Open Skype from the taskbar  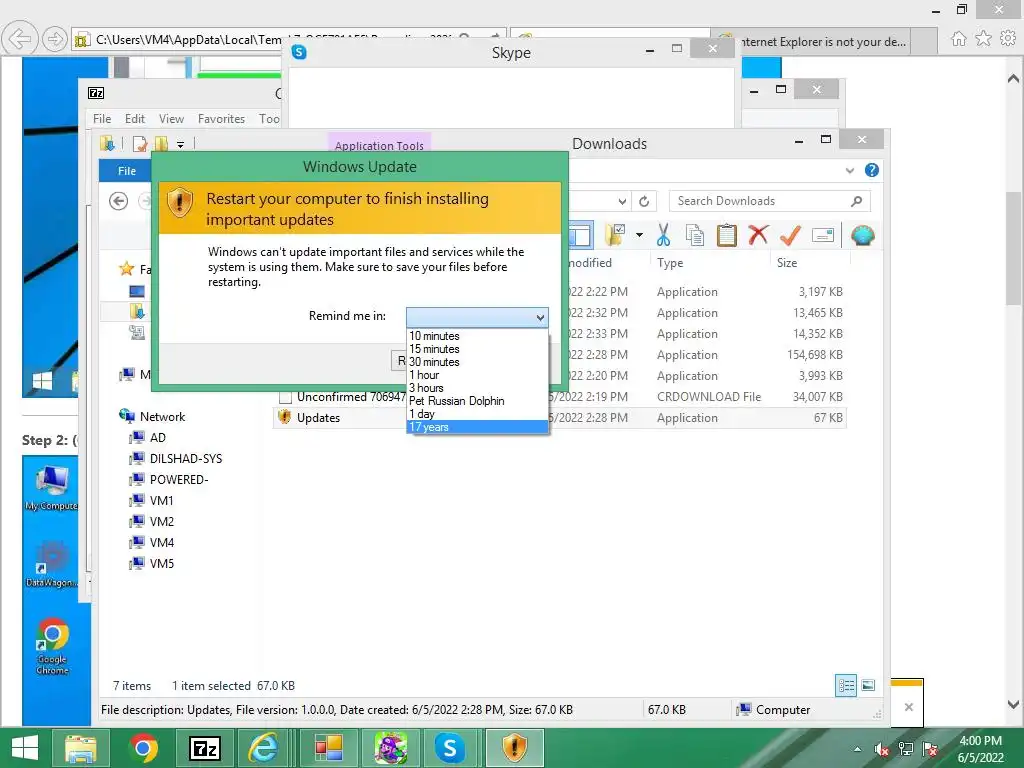pyautogui.click(x=451, y=748)
